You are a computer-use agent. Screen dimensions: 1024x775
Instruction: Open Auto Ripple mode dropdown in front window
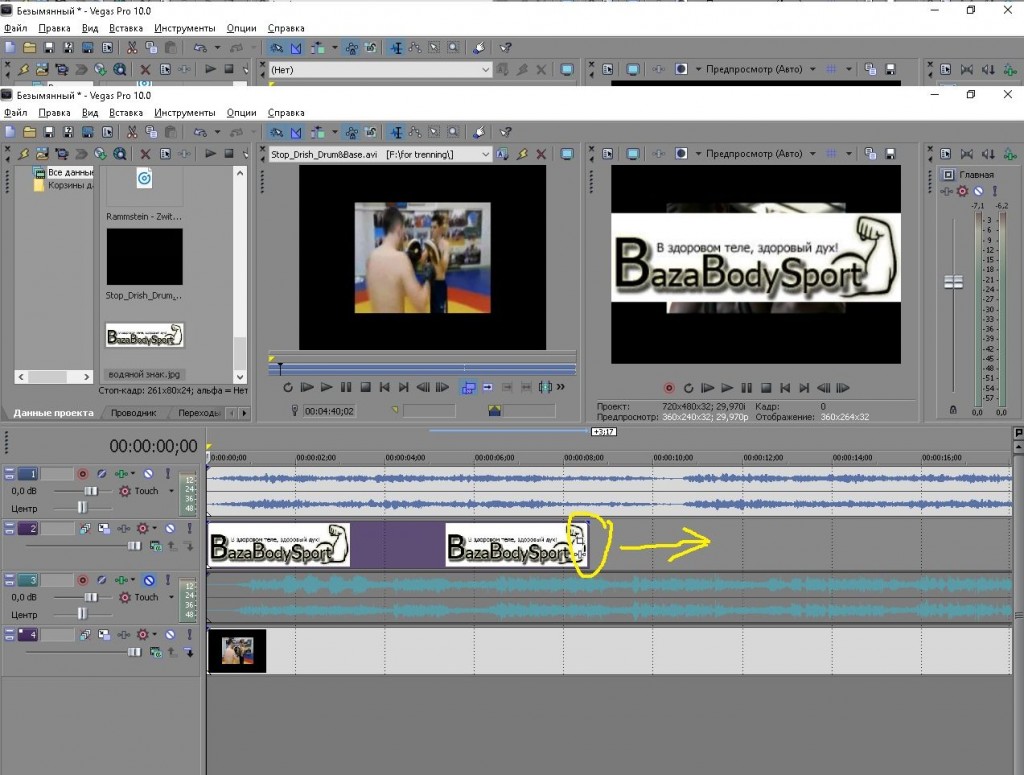pyautogui.click(x=334, y=132)
